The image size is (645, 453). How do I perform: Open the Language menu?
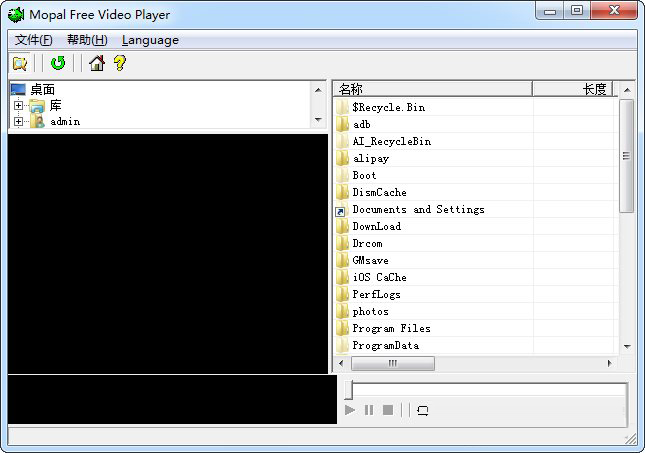150,40
